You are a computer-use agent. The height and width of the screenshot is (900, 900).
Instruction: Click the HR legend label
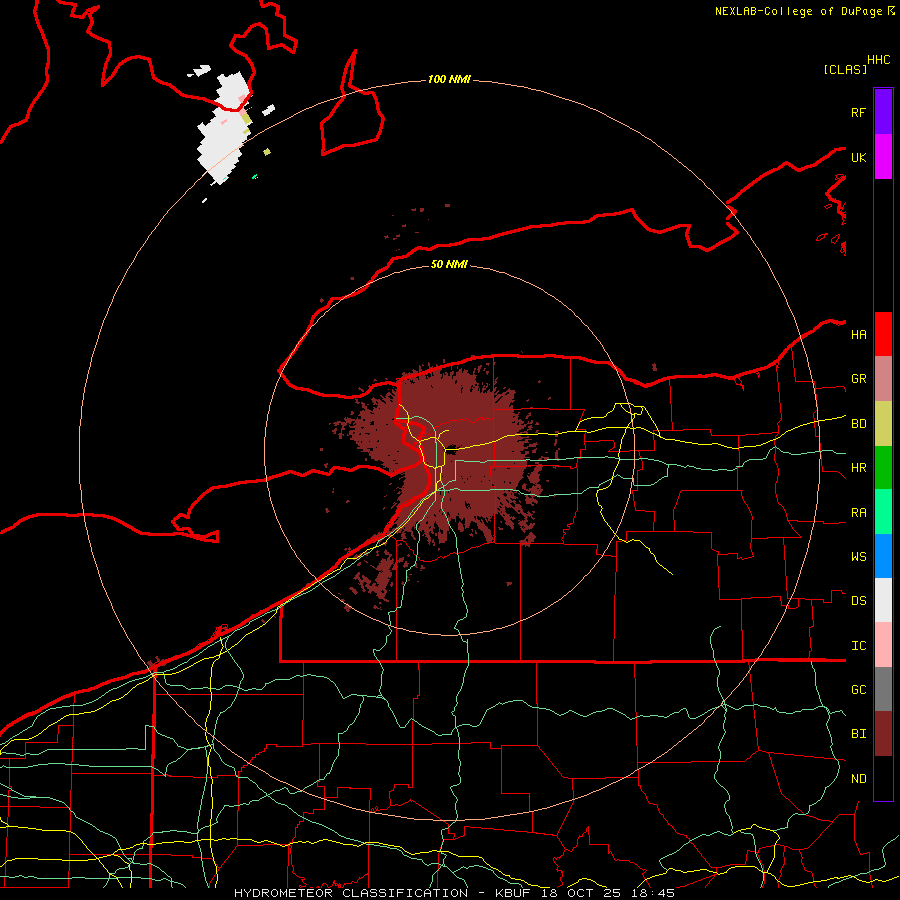click(858, 468)
